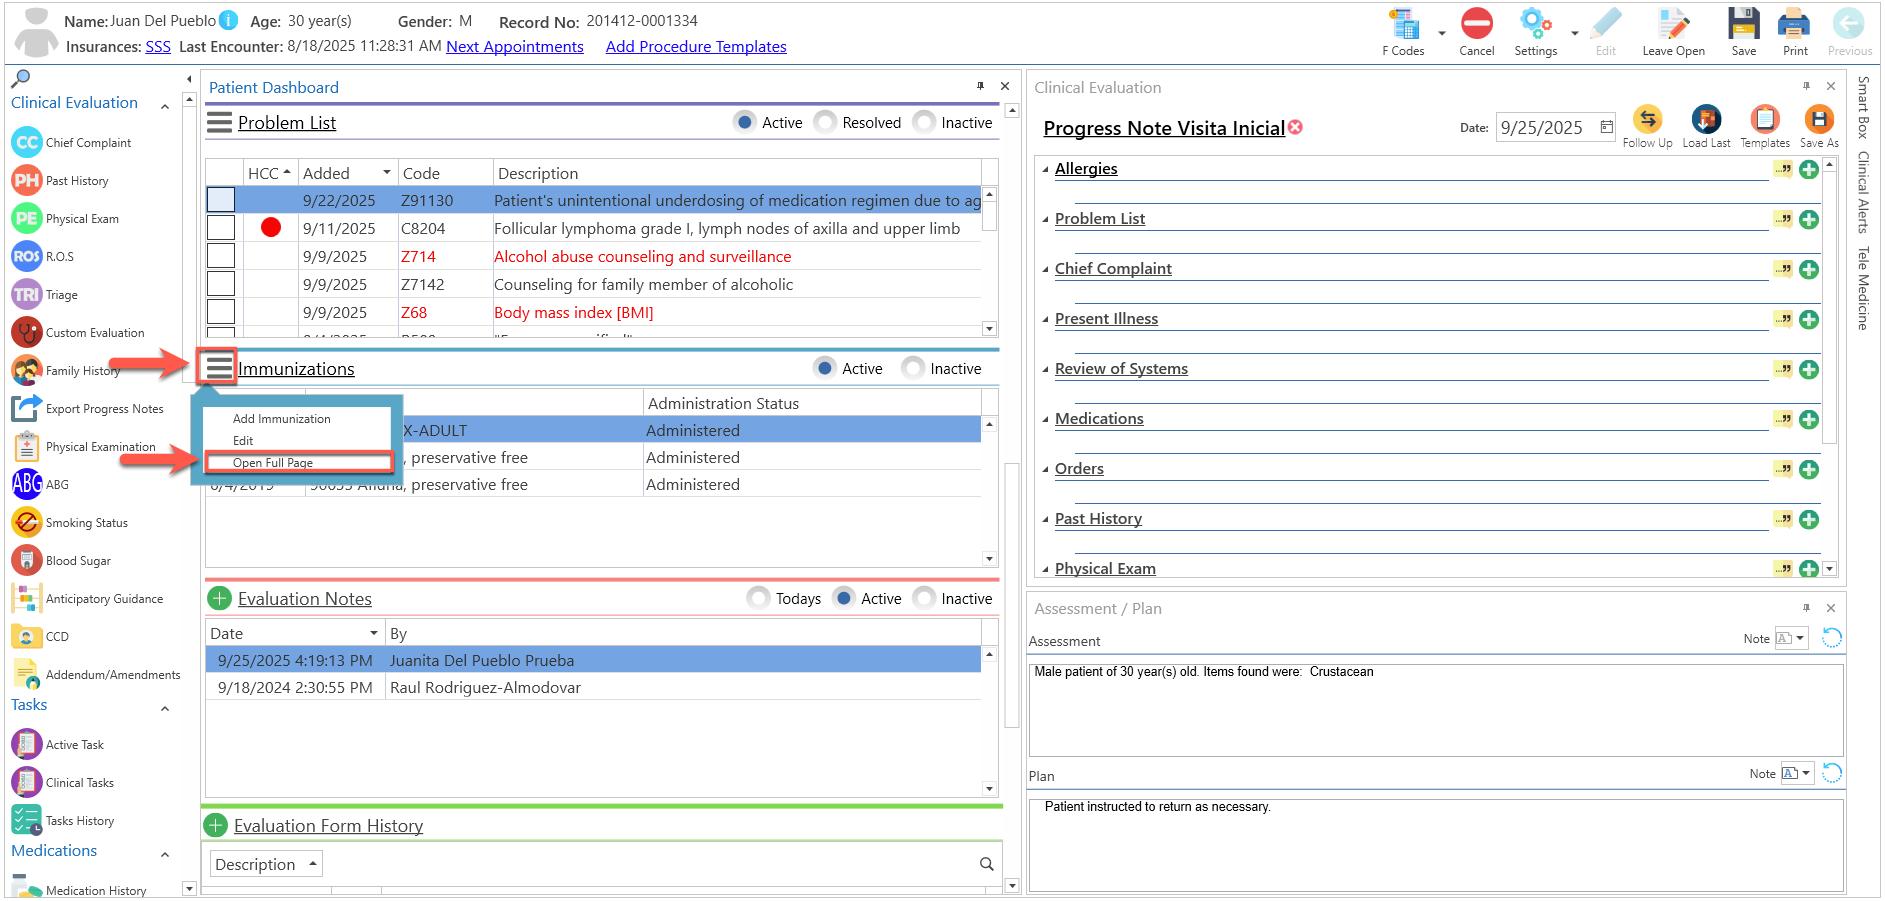Viewport: 1885px width, 901px height.
Task: Select Resolved in Problem List filter
Action: tap(826, 122)
